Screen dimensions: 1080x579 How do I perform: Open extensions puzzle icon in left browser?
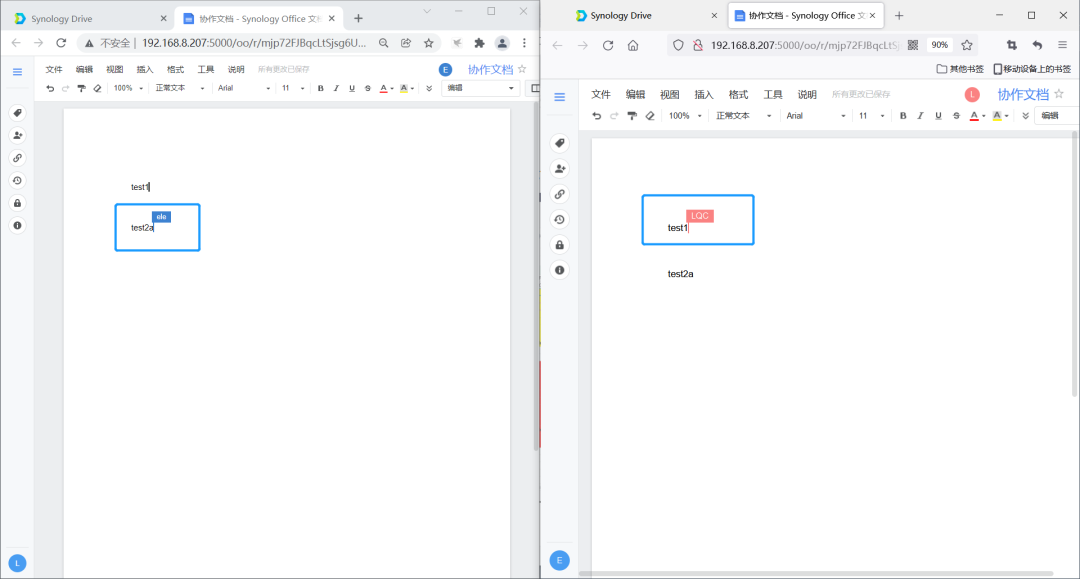479,43
